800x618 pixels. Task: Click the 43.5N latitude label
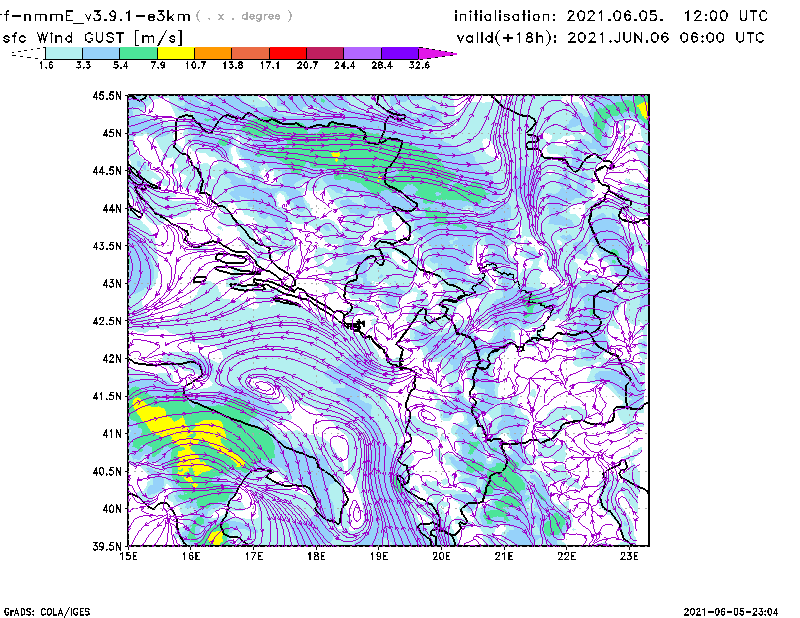[108, 246]
